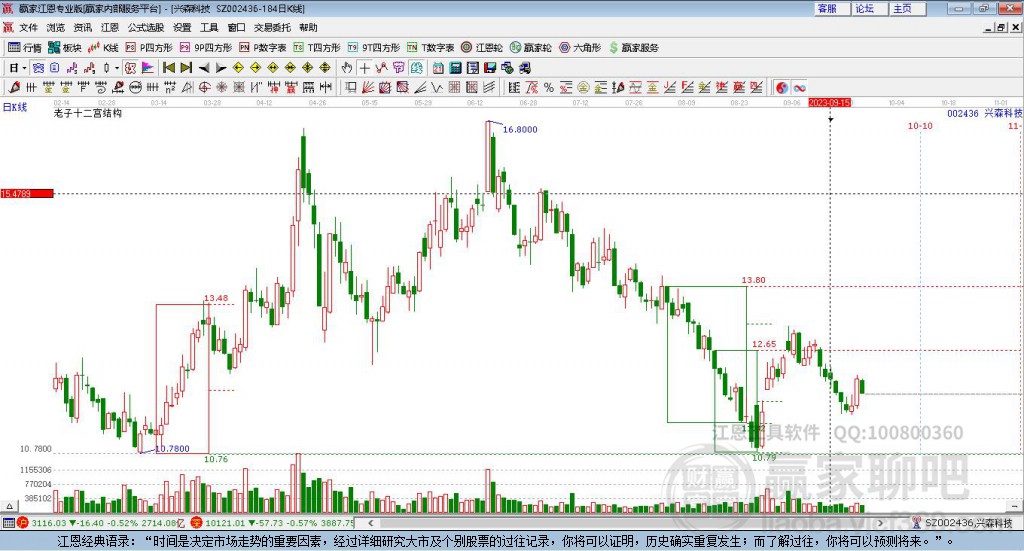
Task: Open the 江恩轮 Gann wheel
Action: [x=482, y=48]
